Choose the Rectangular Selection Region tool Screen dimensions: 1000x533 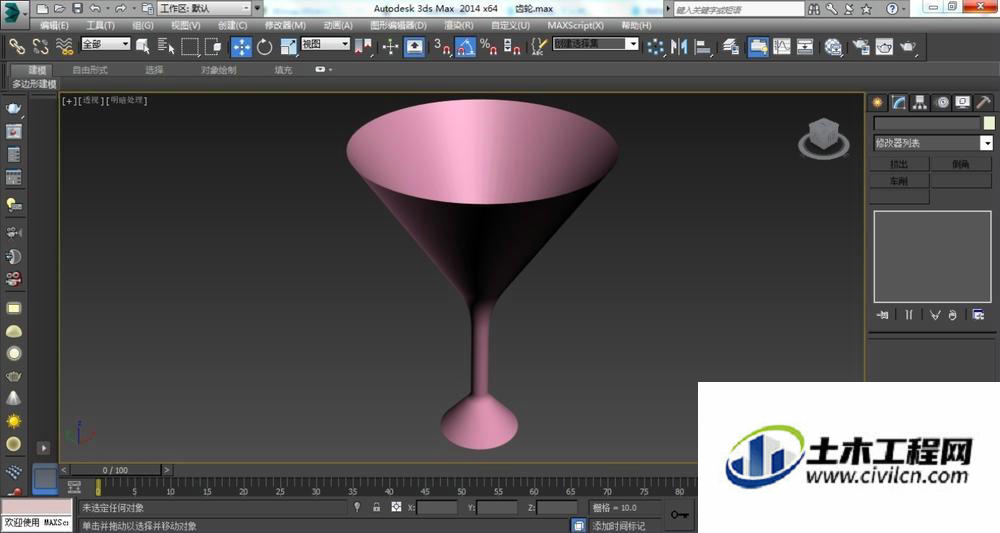click(x=189, y=47)
